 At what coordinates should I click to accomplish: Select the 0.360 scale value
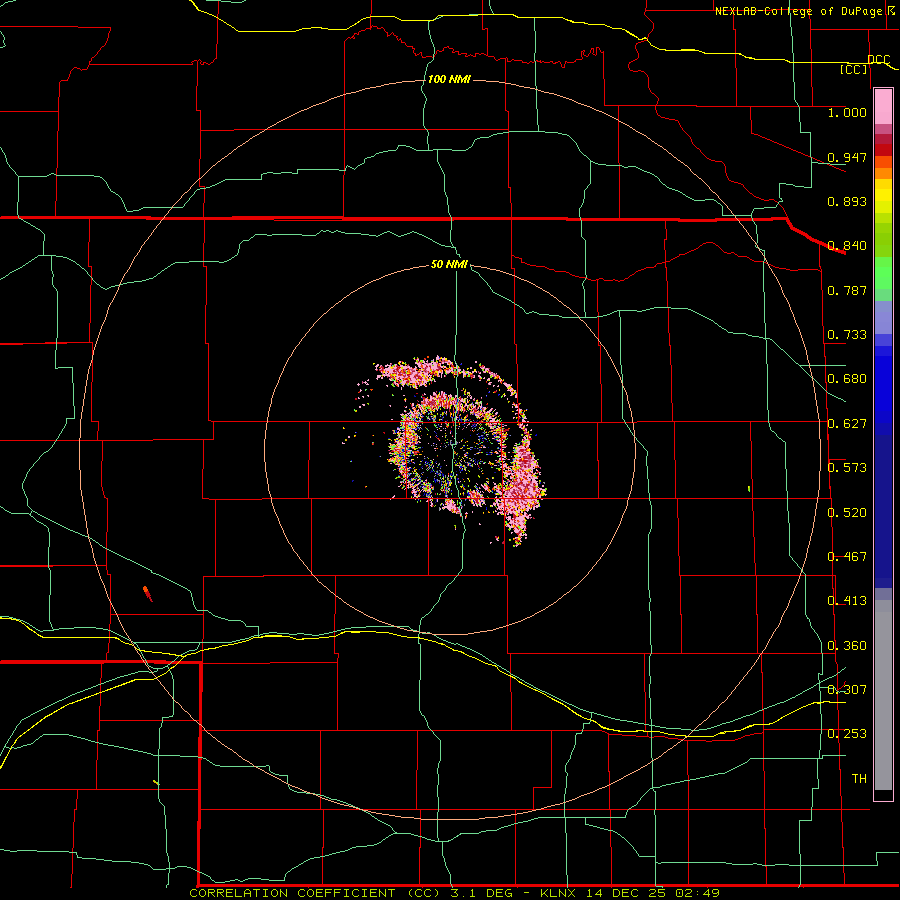[x=847, y=646]
